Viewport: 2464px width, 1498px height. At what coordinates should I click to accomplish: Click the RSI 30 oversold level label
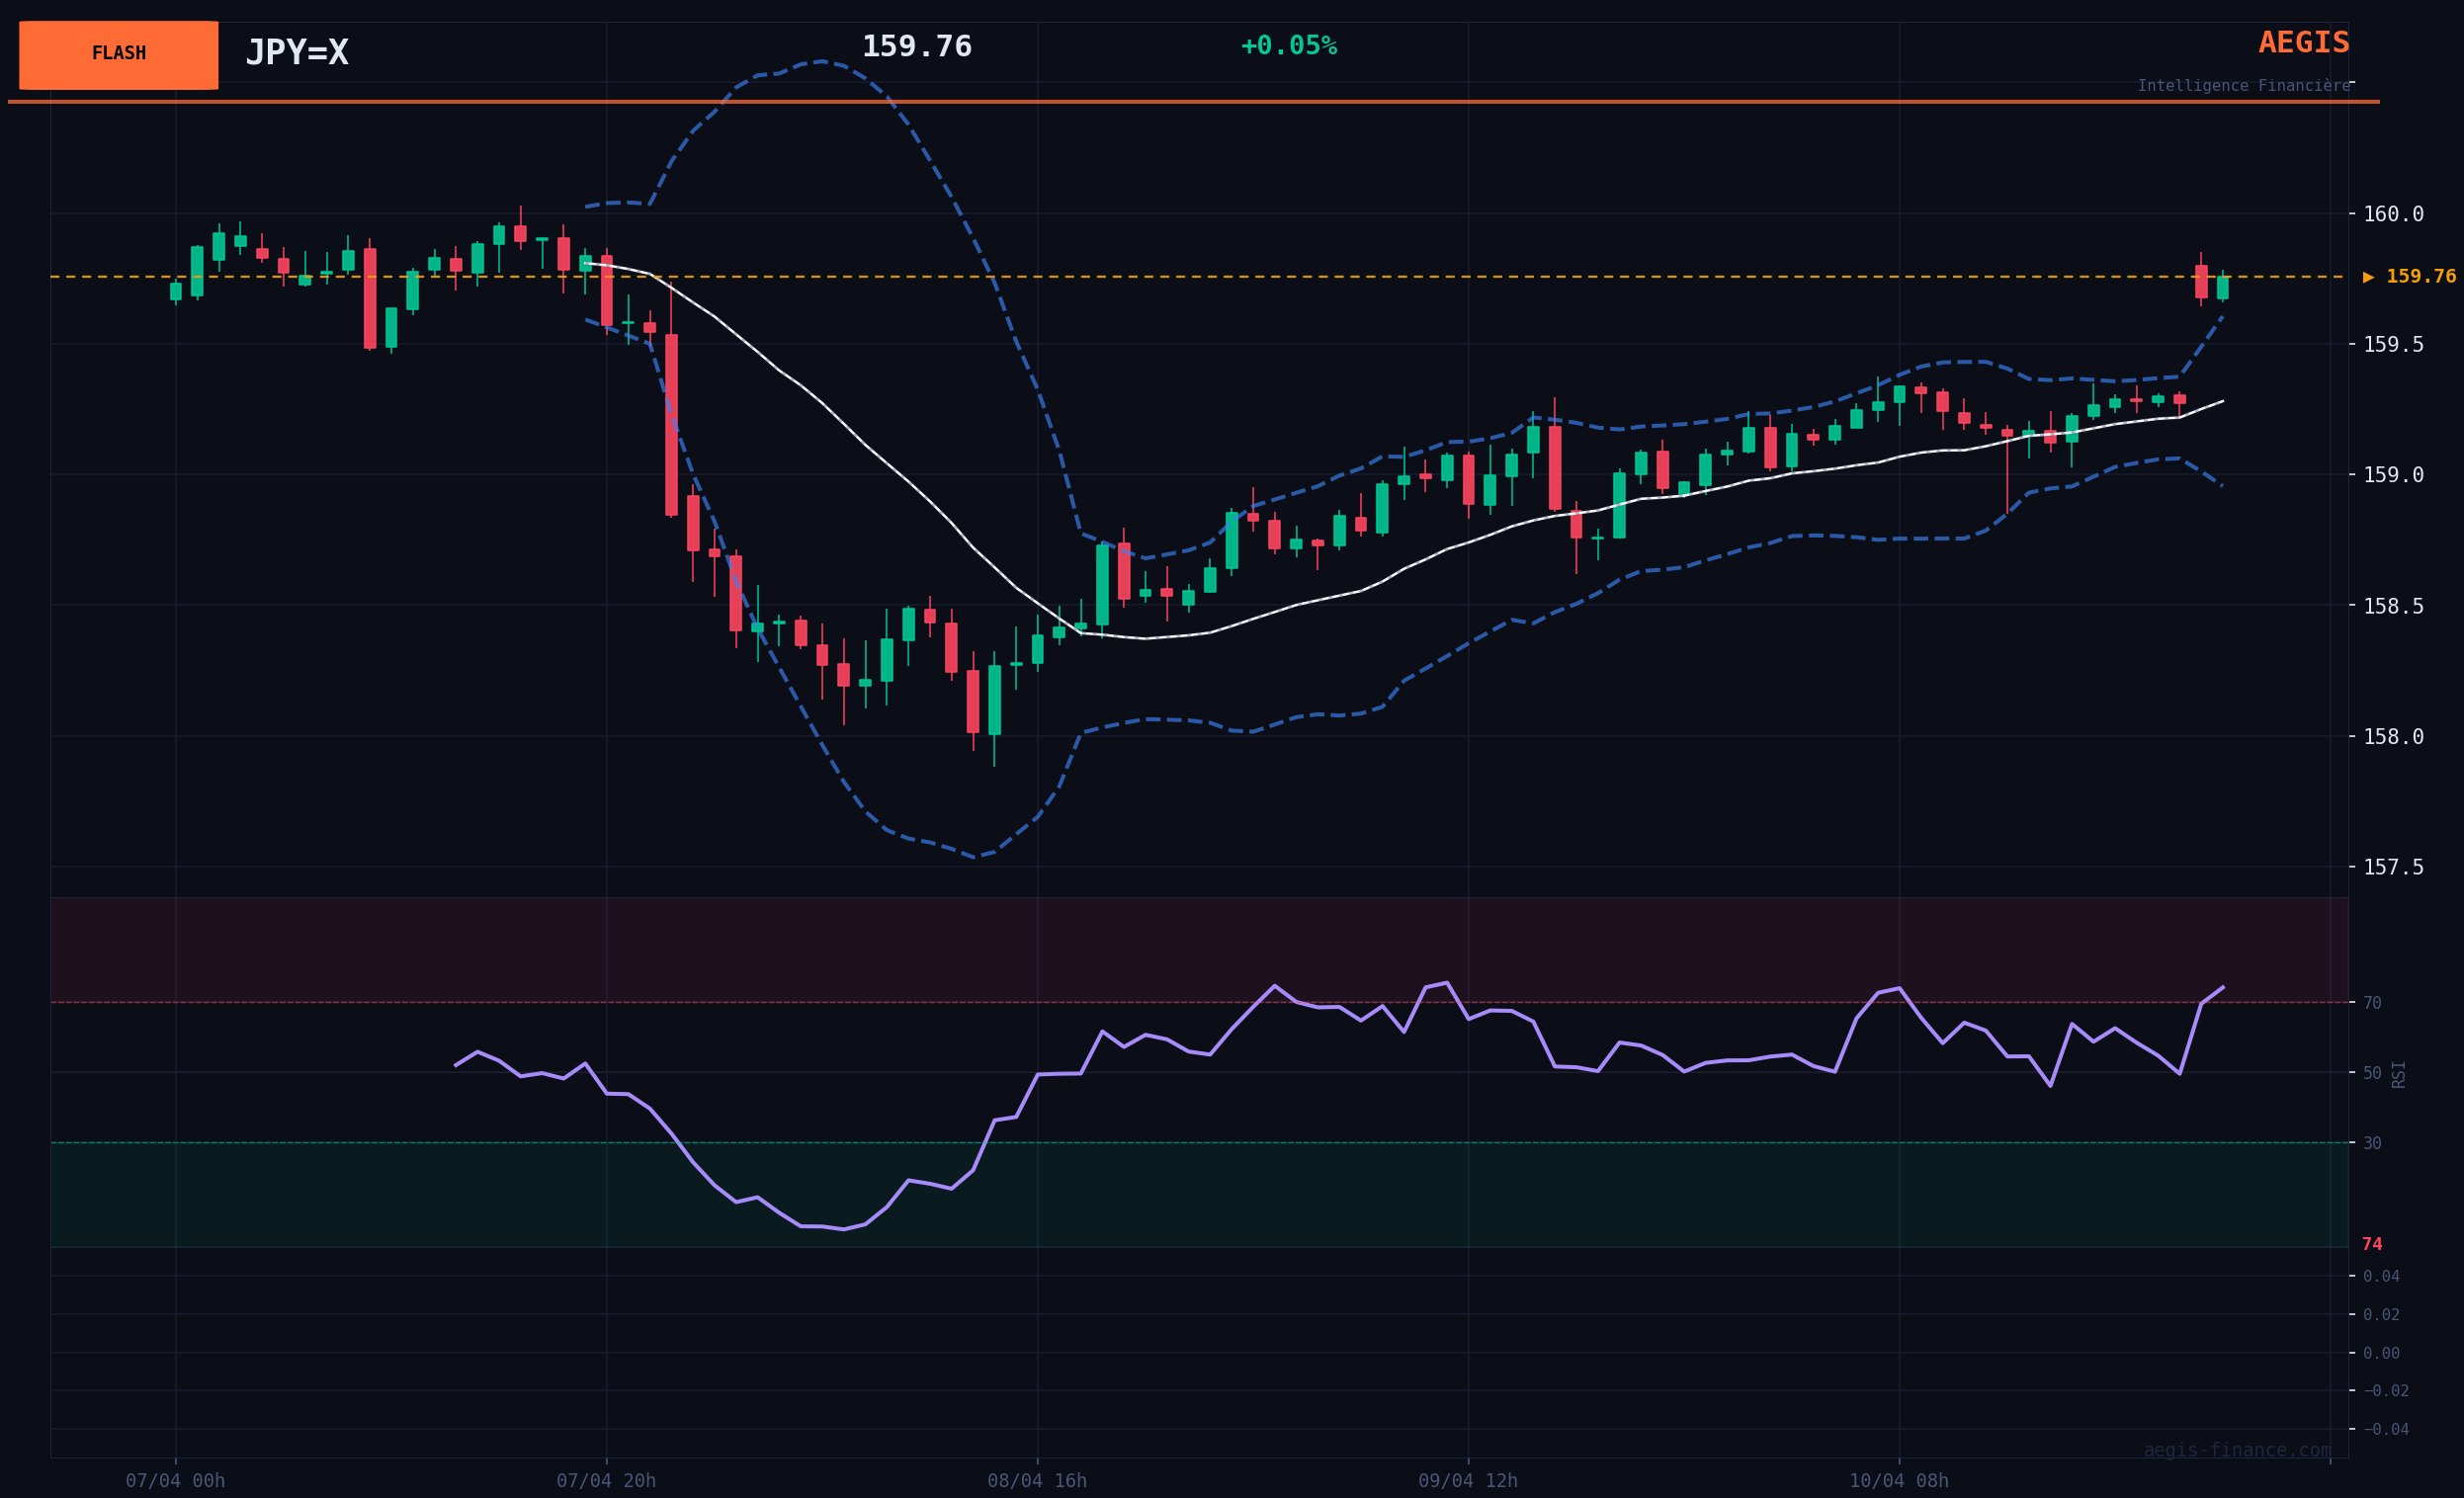point(2372,1143)
